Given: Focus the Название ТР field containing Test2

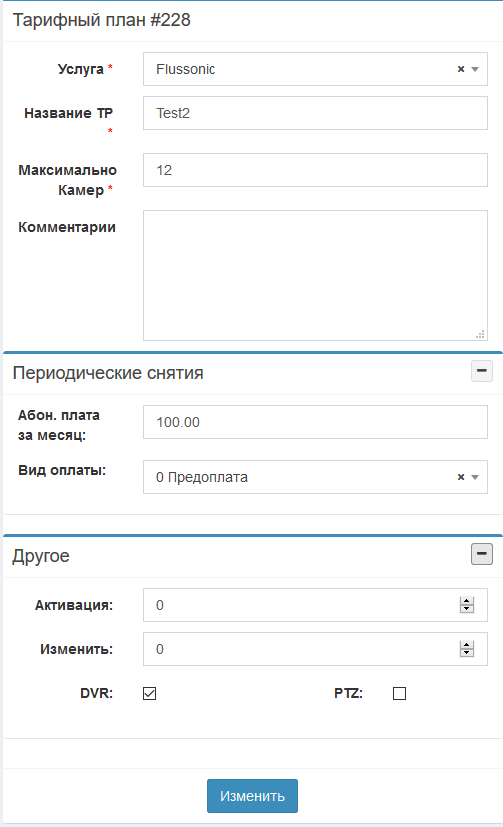Looking at the screenshot, I should click(x=315, y=113).
